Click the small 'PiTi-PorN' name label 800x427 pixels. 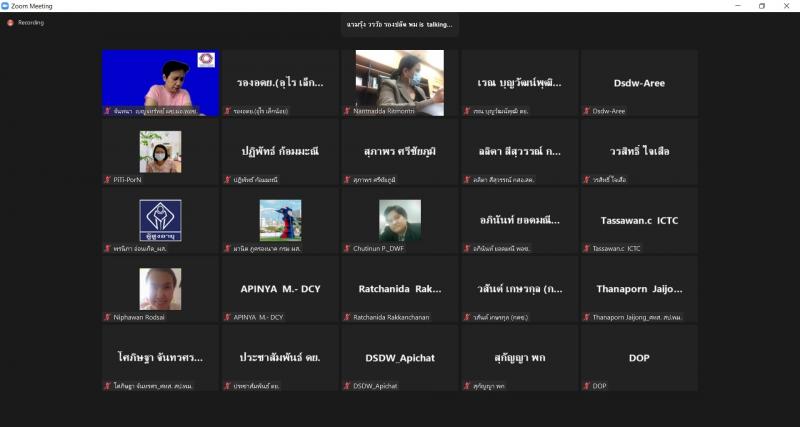click(x=128, y=180)
